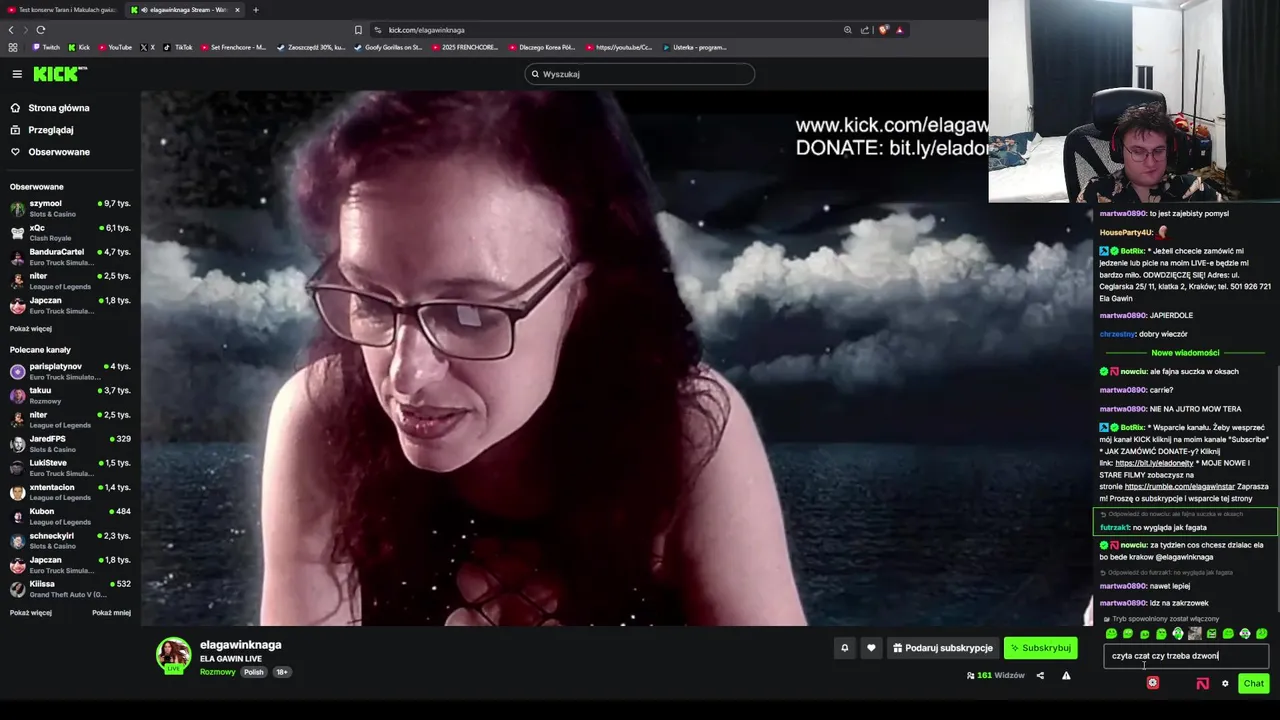This screenshot has height=720, width=1280.
Task: Open szymool channel in followed list
Action: (70, 208)
